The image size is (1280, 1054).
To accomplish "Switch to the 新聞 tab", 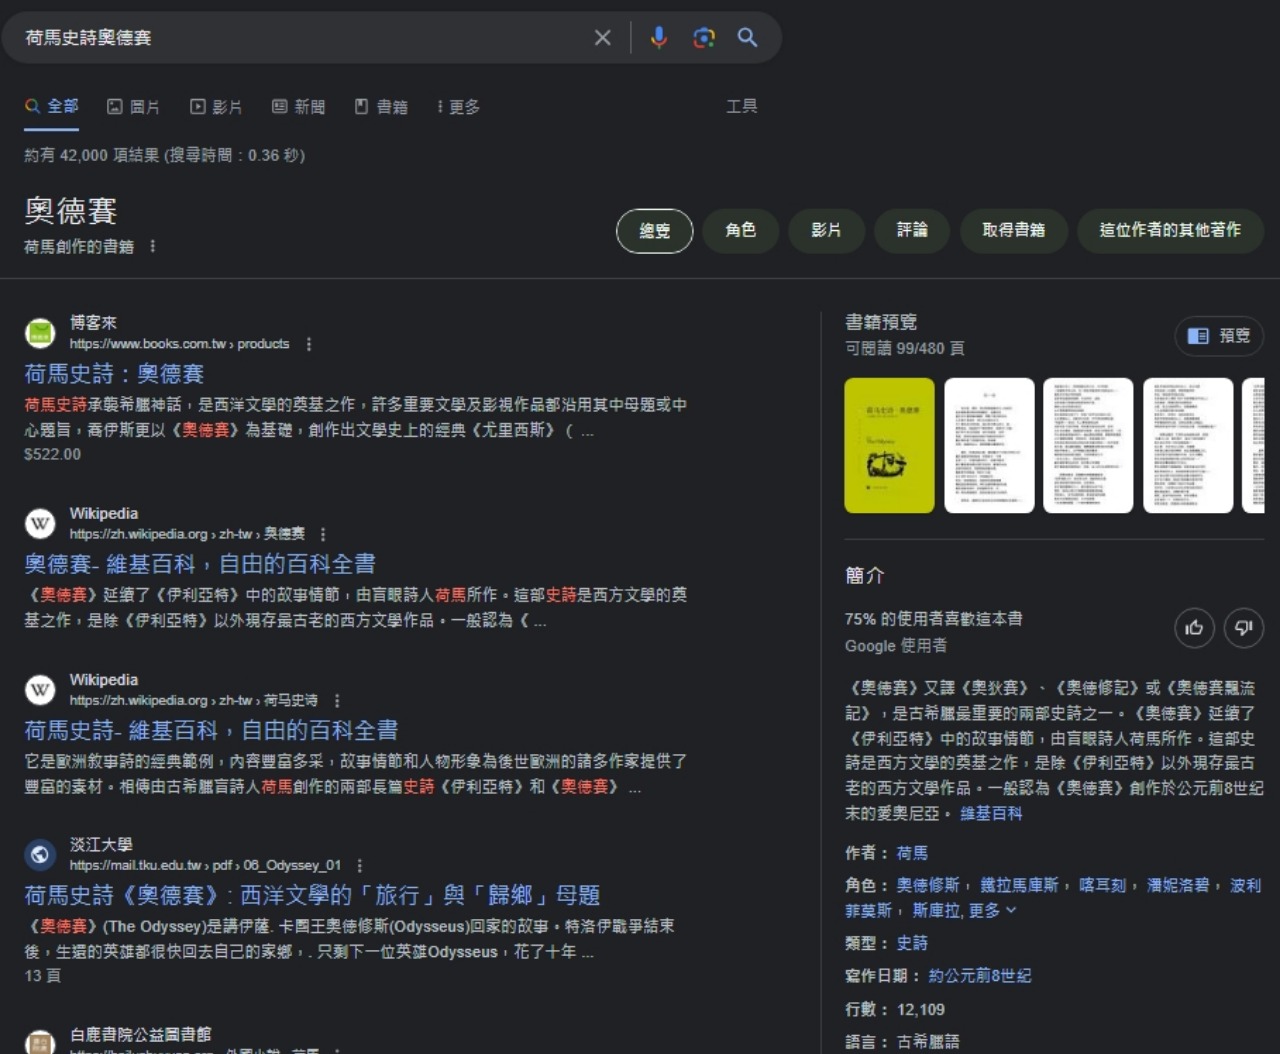I will click(299, 107).
